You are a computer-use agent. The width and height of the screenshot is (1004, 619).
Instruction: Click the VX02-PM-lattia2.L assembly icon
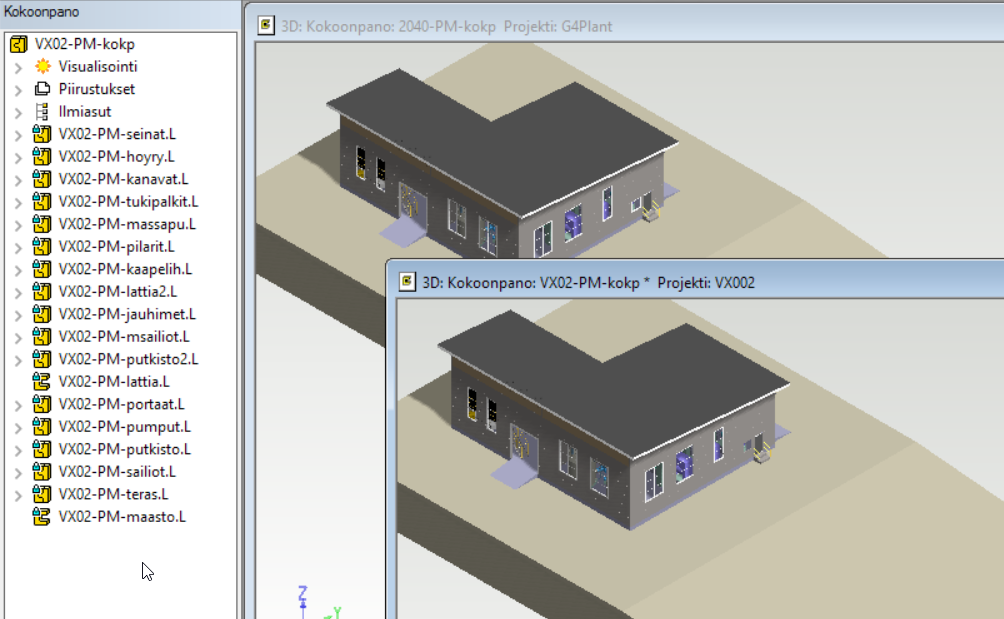[x=42, y=291]
